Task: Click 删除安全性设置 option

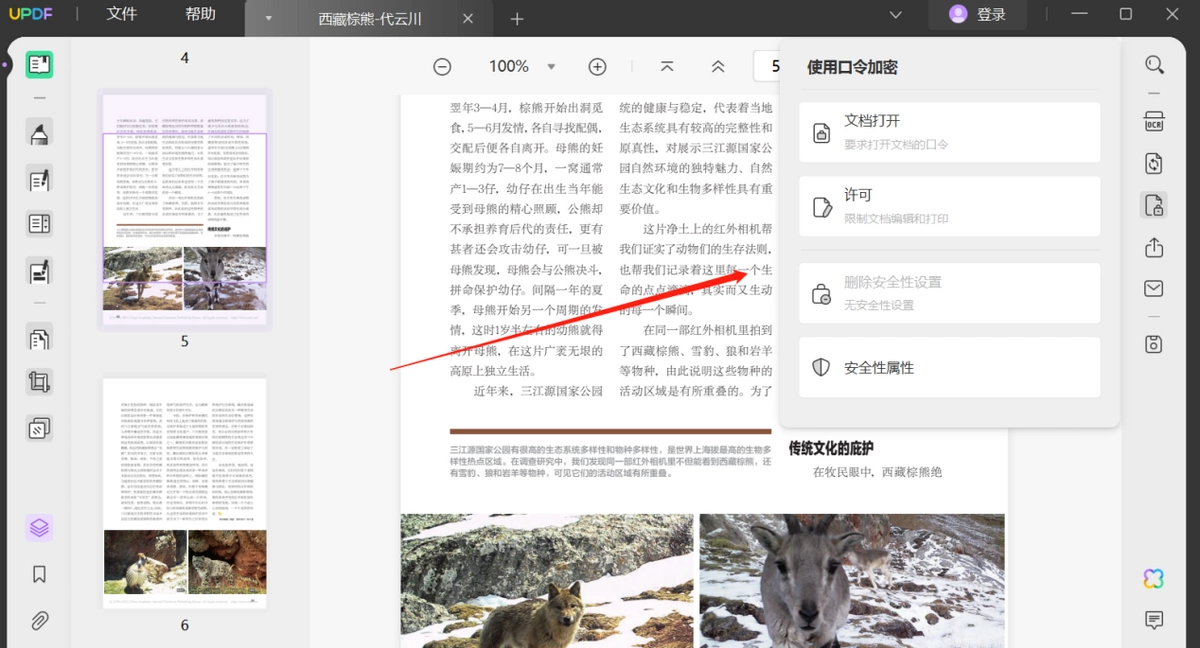Action: point(949,293)
